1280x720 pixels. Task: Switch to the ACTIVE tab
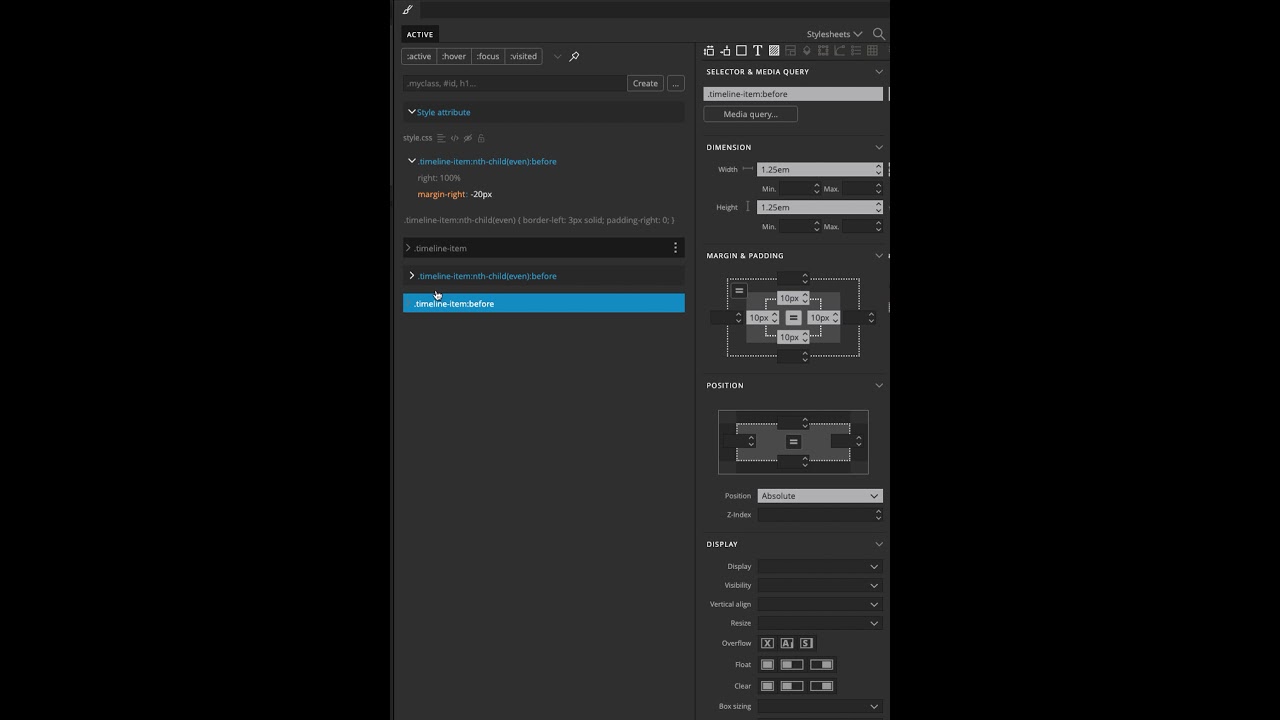point(420,34)
